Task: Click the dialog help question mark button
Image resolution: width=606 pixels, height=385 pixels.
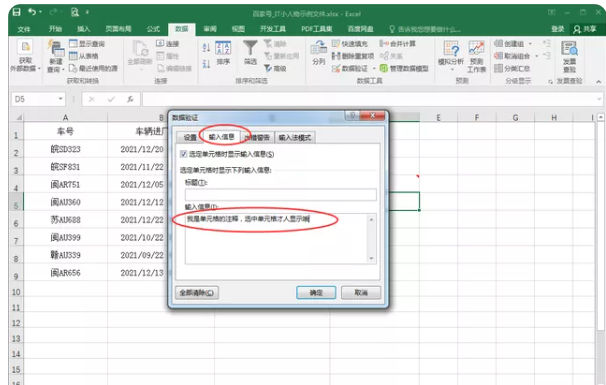Action: click(x=352, y=116)
